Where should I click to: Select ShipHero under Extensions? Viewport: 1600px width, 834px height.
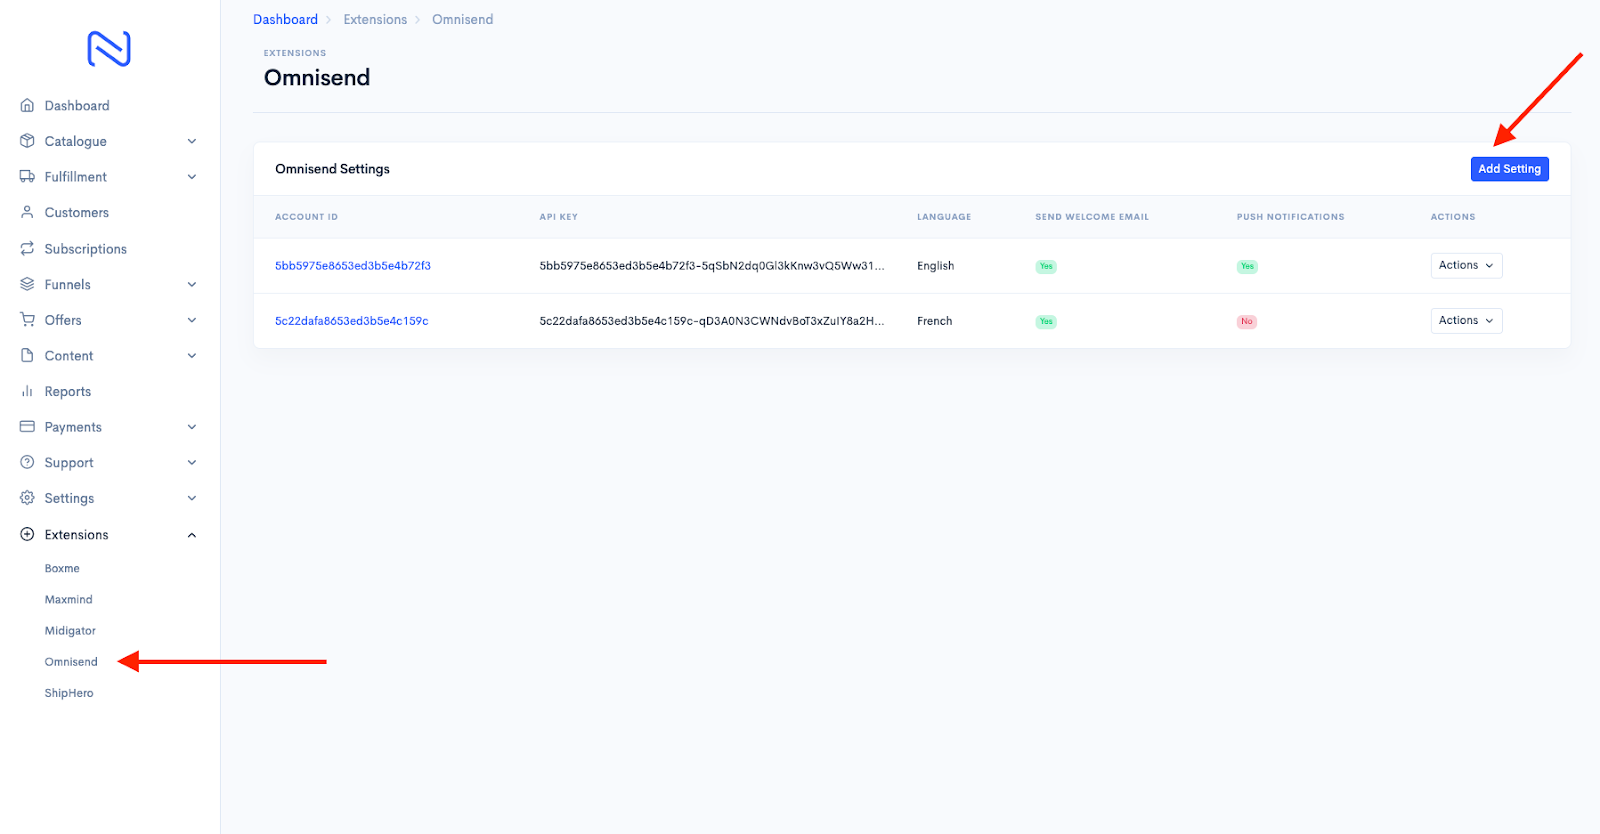point(69,693)
